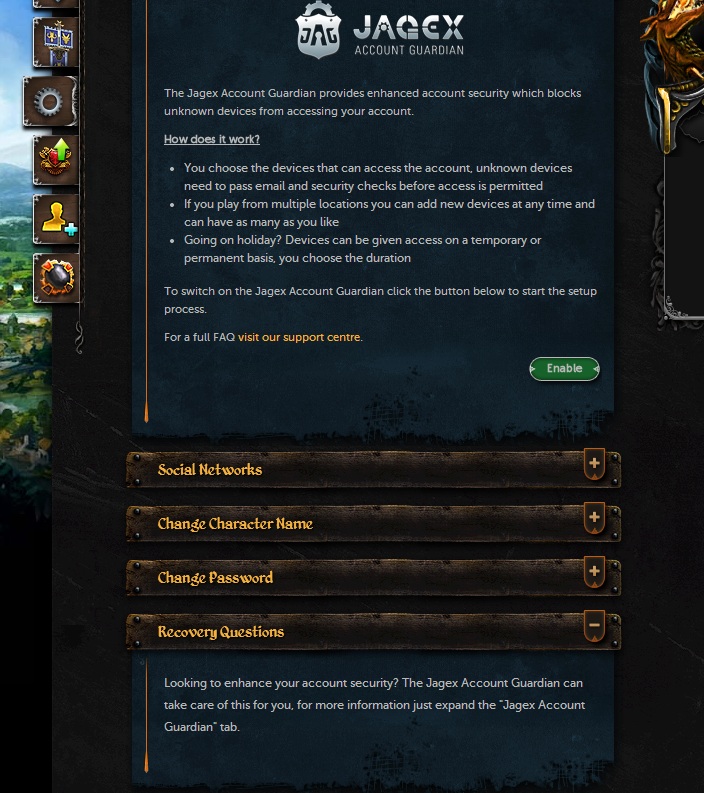The image size is (704, 793).
Task: Enable the Jagex Account Guardian
Action: tap(564, 369)
